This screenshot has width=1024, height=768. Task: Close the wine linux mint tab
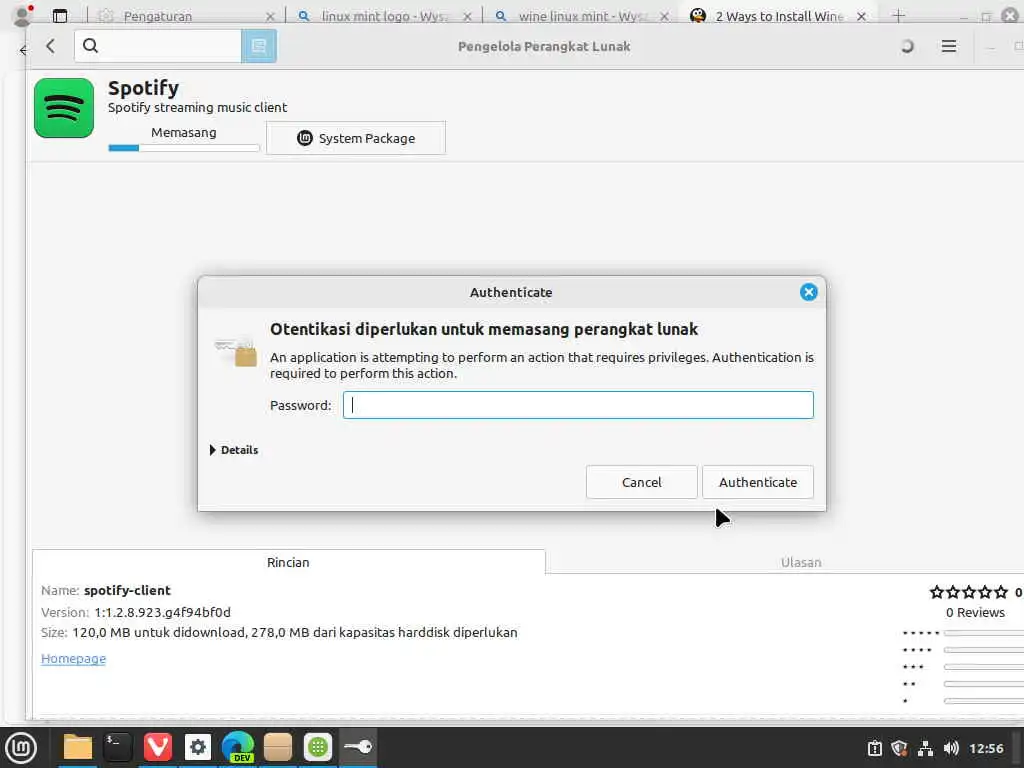click(664, 16)
